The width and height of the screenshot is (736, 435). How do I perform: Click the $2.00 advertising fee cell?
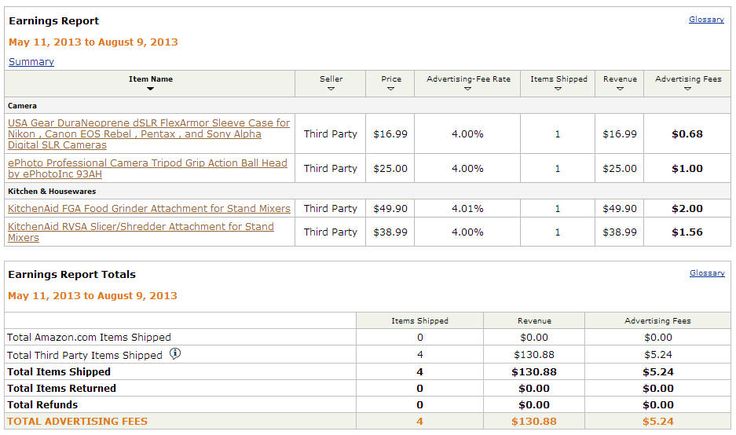pyautogui.click(x=687, y=208)
